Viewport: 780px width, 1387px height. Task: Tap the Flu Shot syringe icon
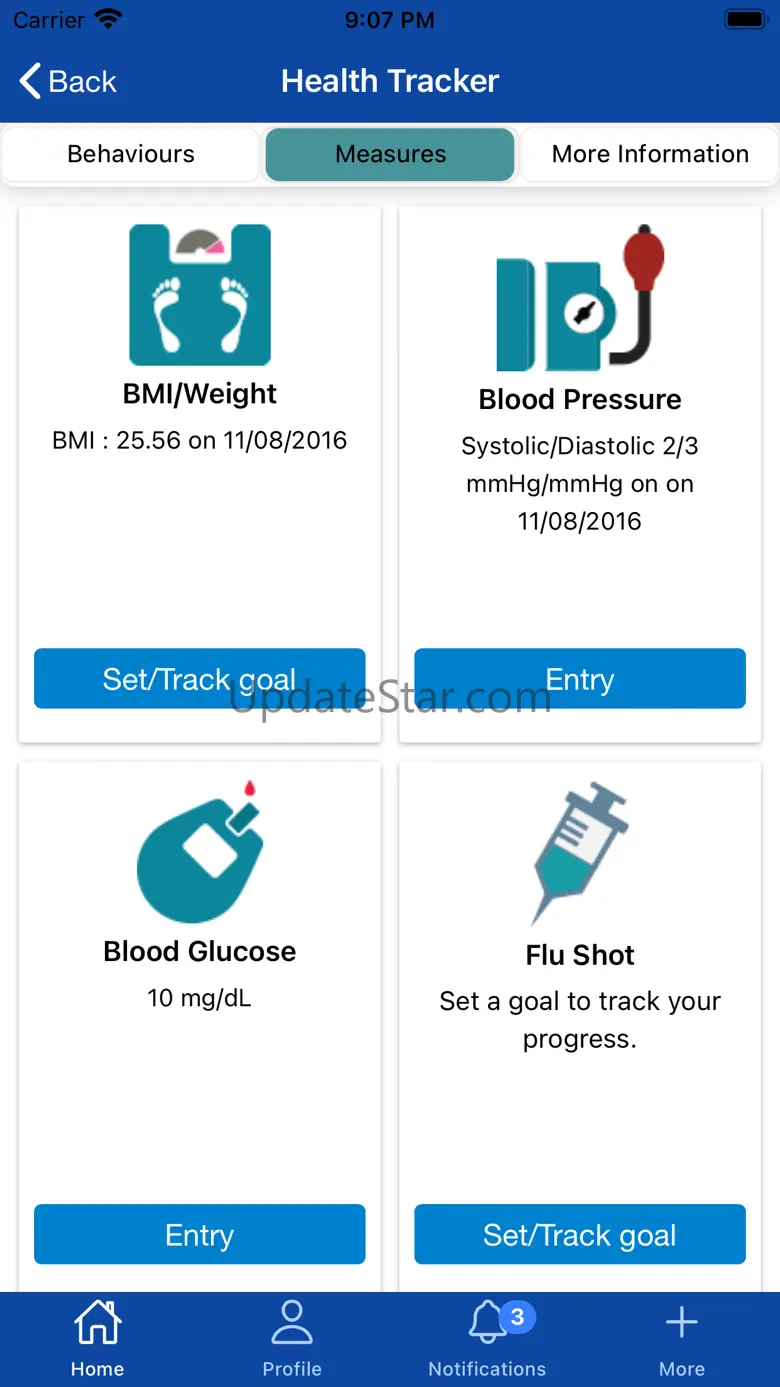pos(580,853)
